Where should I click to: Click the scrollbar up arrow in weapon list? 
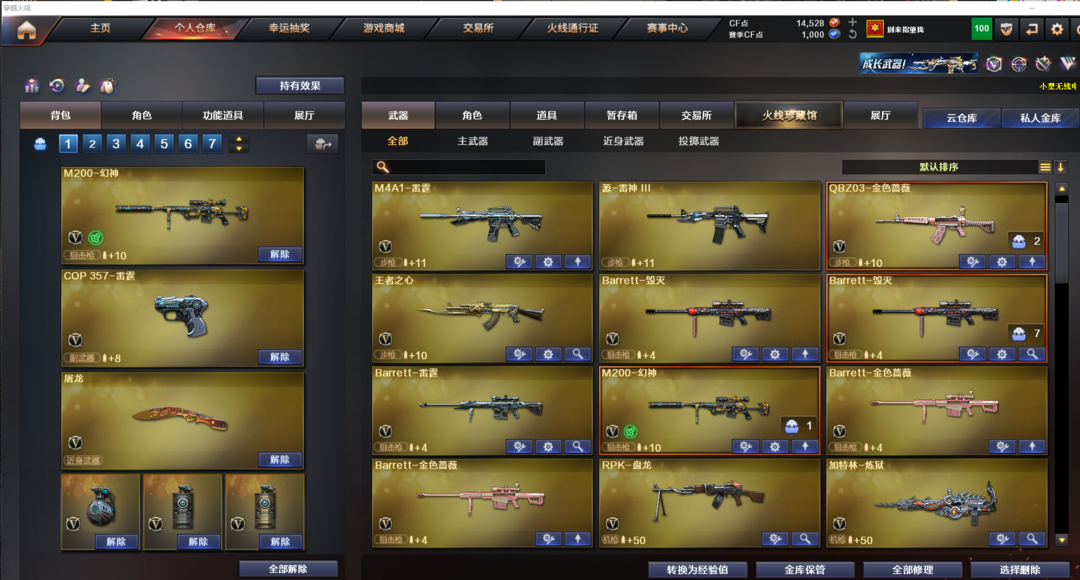click(x=1061, y=189)
